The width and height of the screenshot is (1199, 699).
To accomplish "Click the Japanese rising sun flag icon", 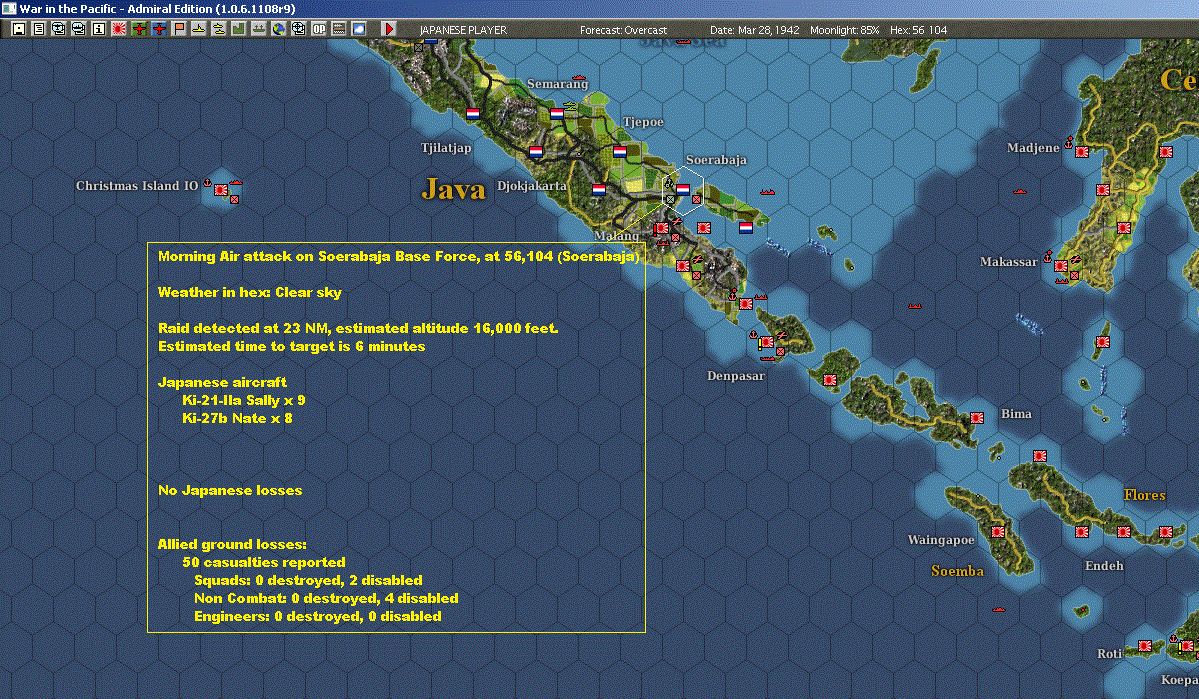I will tap(119, 29).
